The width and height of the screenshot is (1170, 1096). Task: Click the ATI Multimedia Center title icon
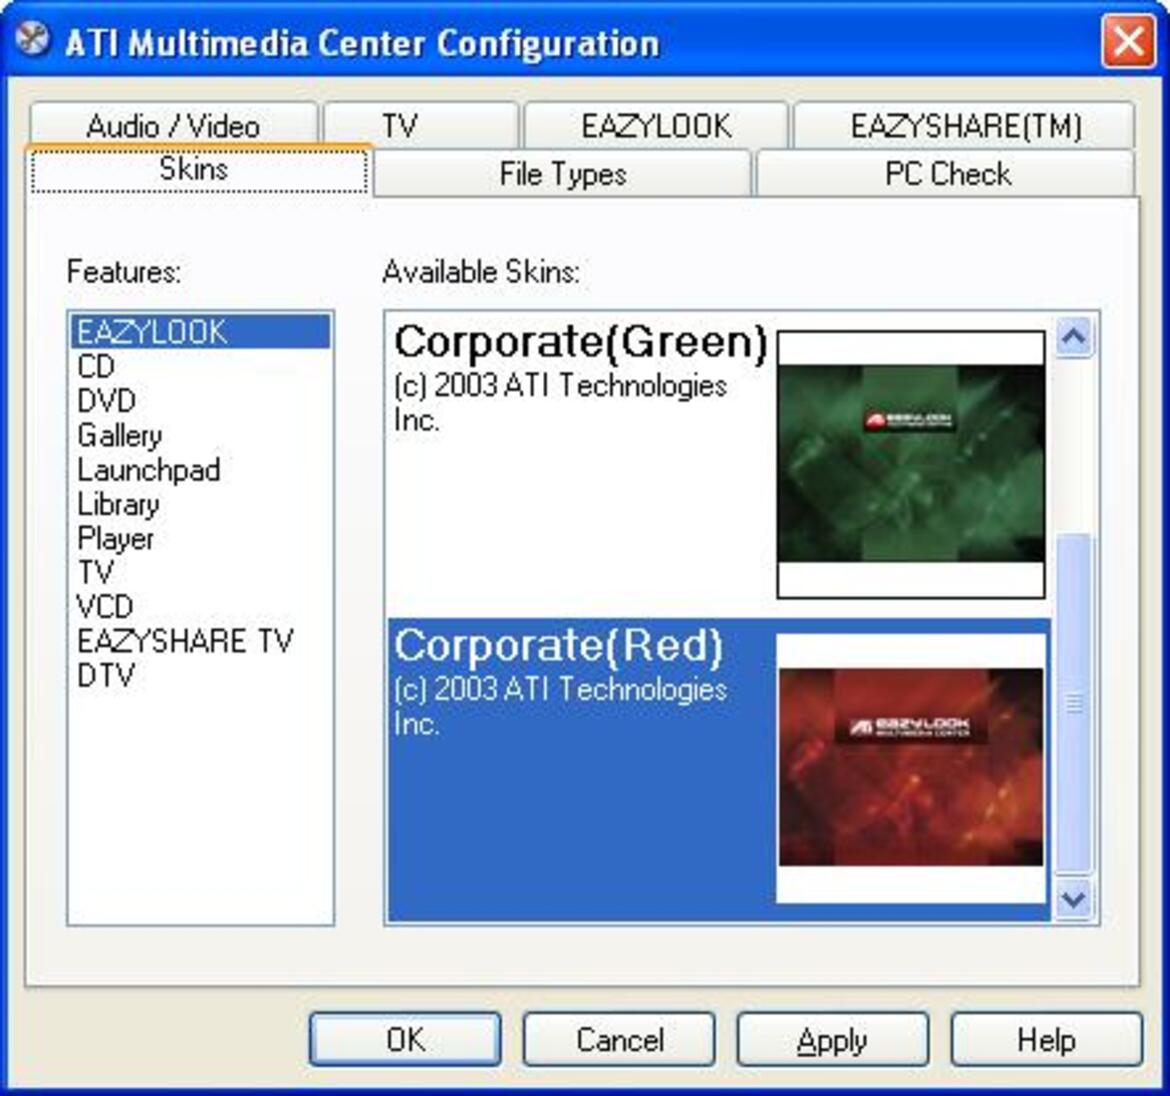pos(32,38)
